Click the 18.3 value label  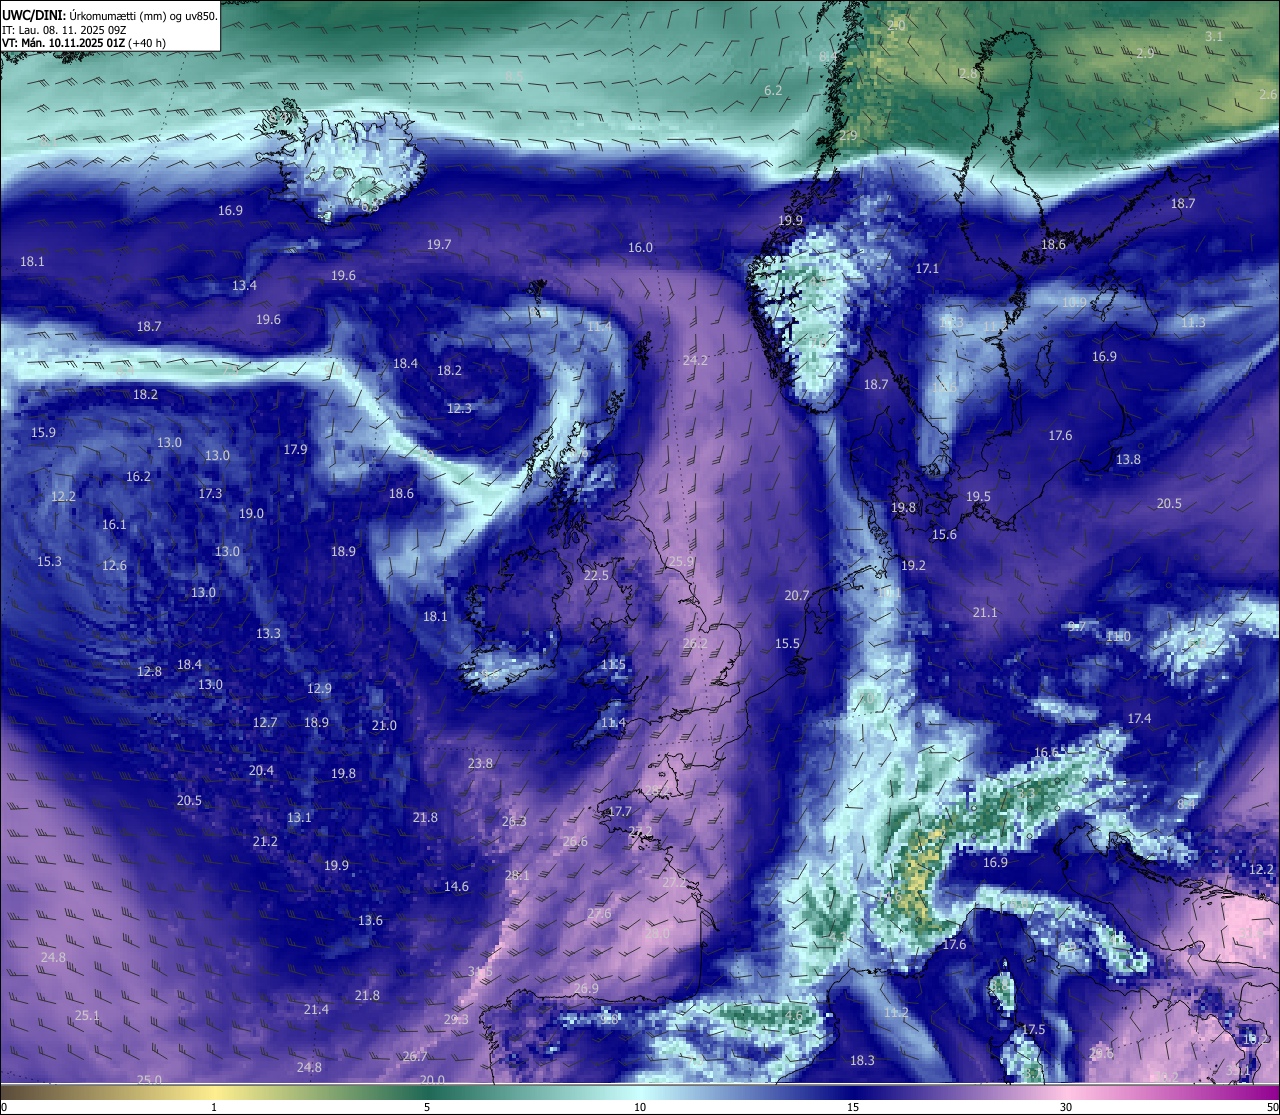tap(862, 1060)
